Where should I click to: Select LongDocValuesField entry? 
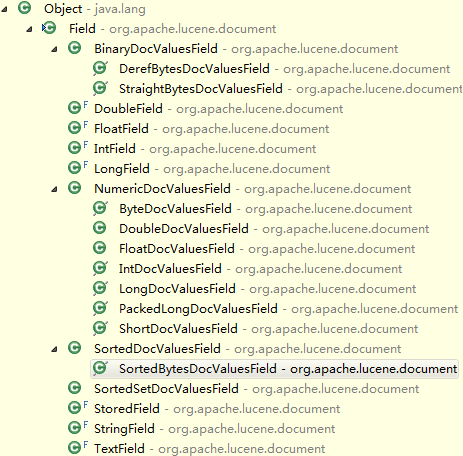268,289
